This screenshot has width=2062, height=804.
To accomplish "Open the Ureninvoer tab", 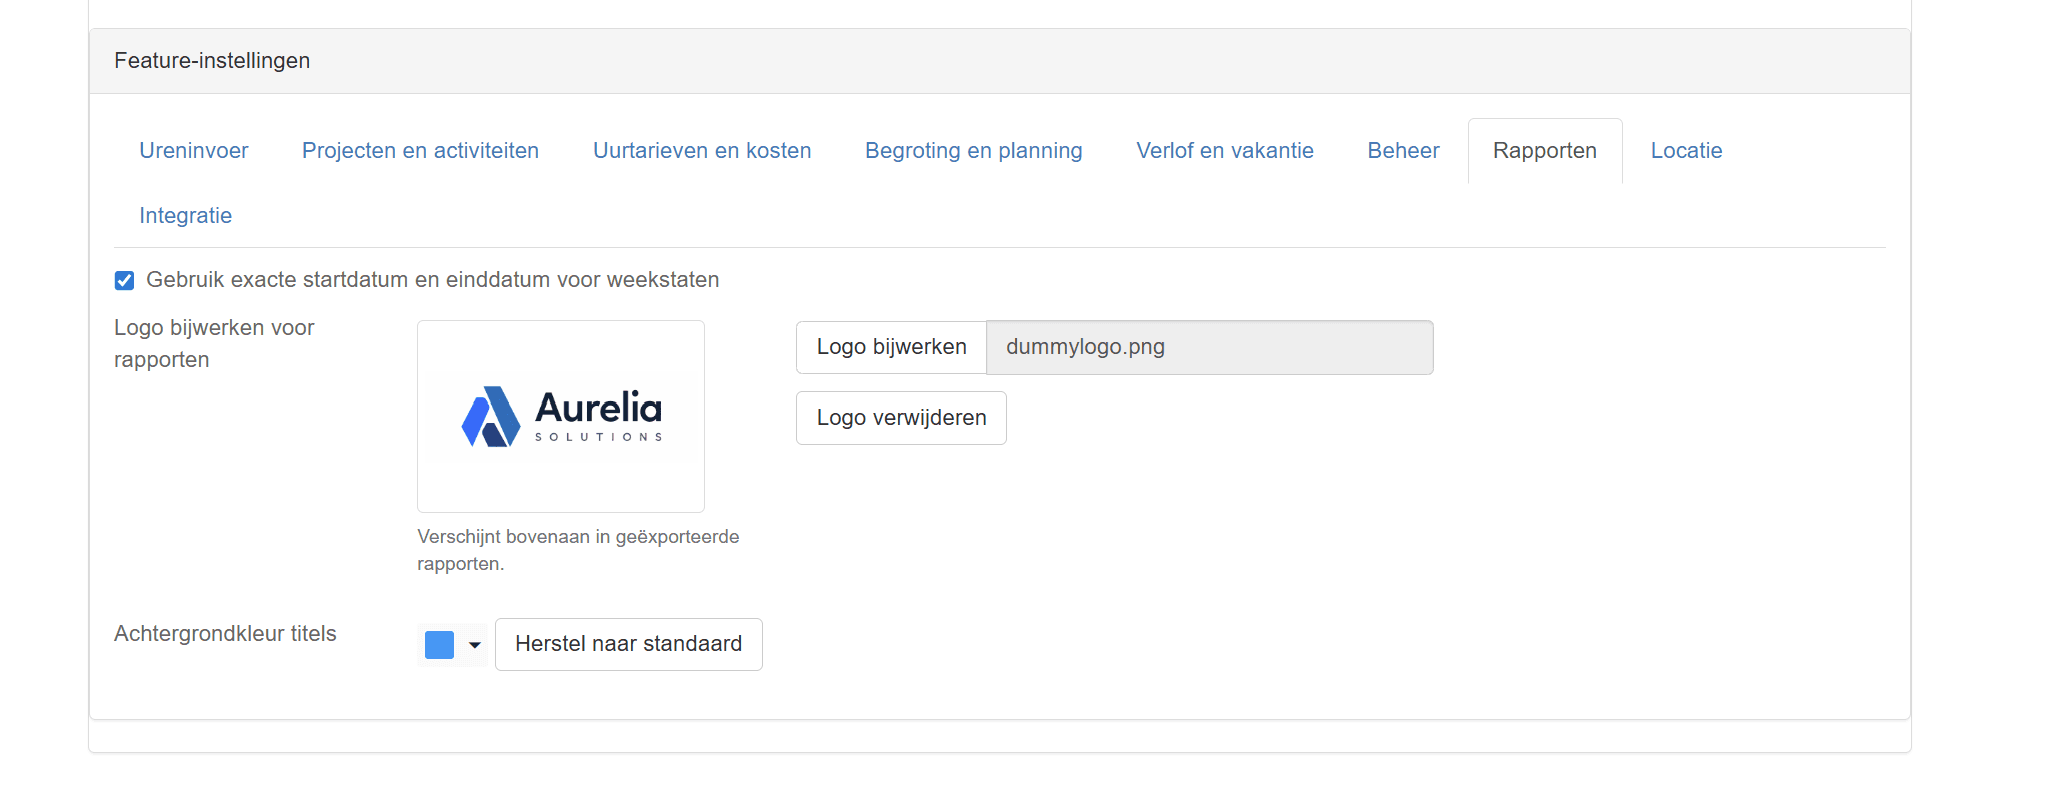I will pyautogui.click(x=193, y=151).
